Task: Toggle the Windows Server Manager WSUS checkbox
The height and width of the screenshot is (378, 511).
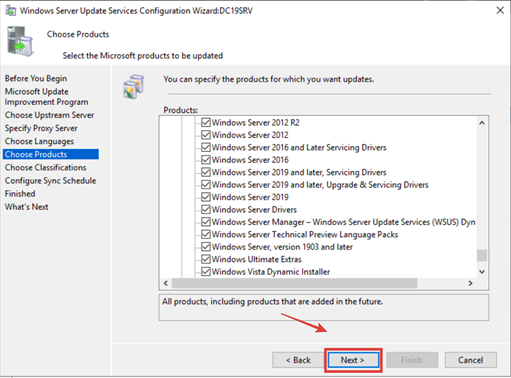Action: (206, 222)
